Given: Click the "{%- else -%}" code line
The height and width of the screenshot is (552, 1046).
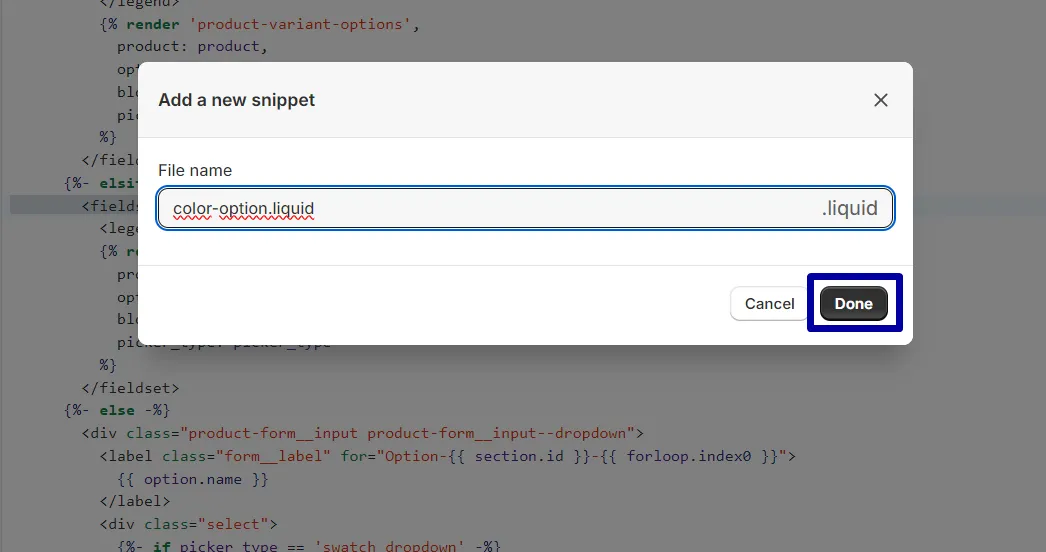Looking at the screenshot, I should pos(117,410).
